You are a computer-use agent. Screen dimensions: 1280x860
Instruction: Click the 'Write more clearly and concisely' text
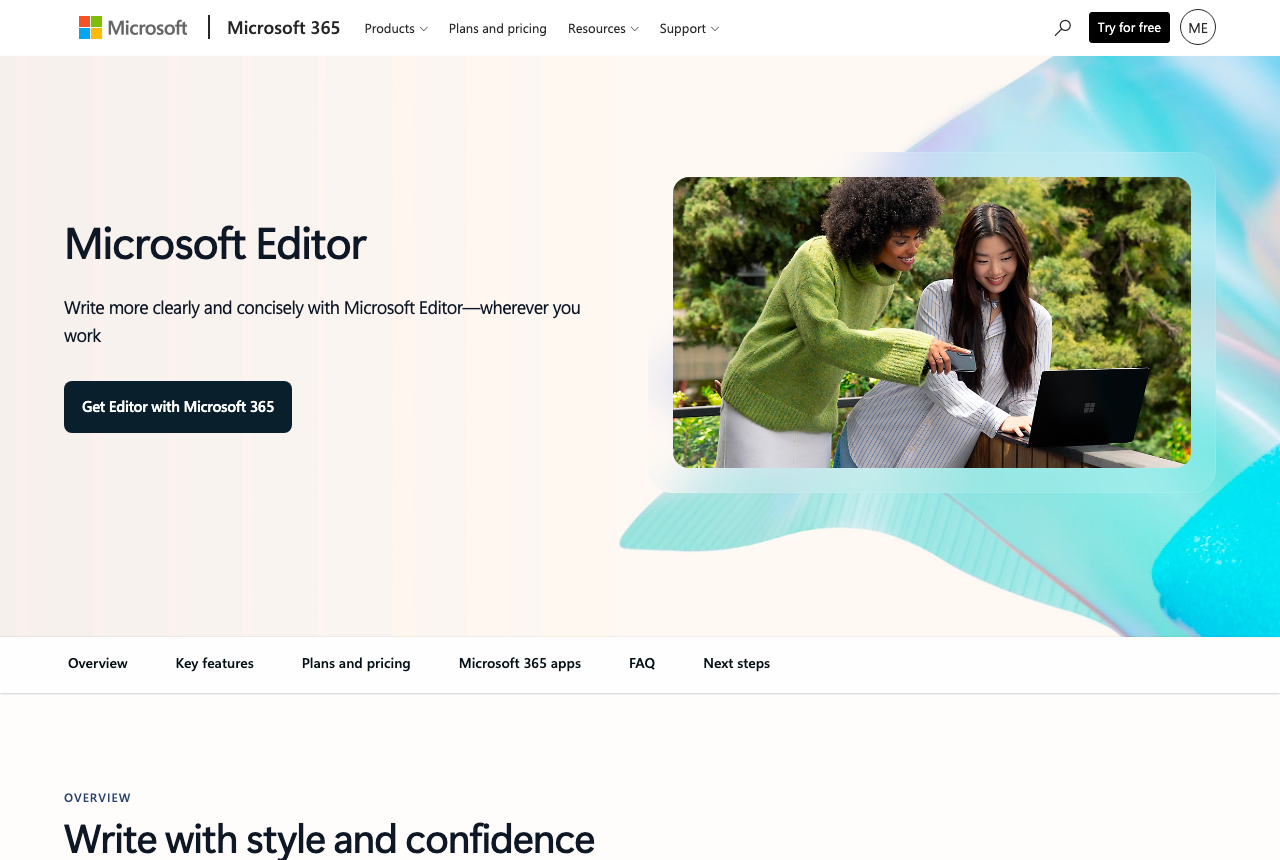pos(322,321)
